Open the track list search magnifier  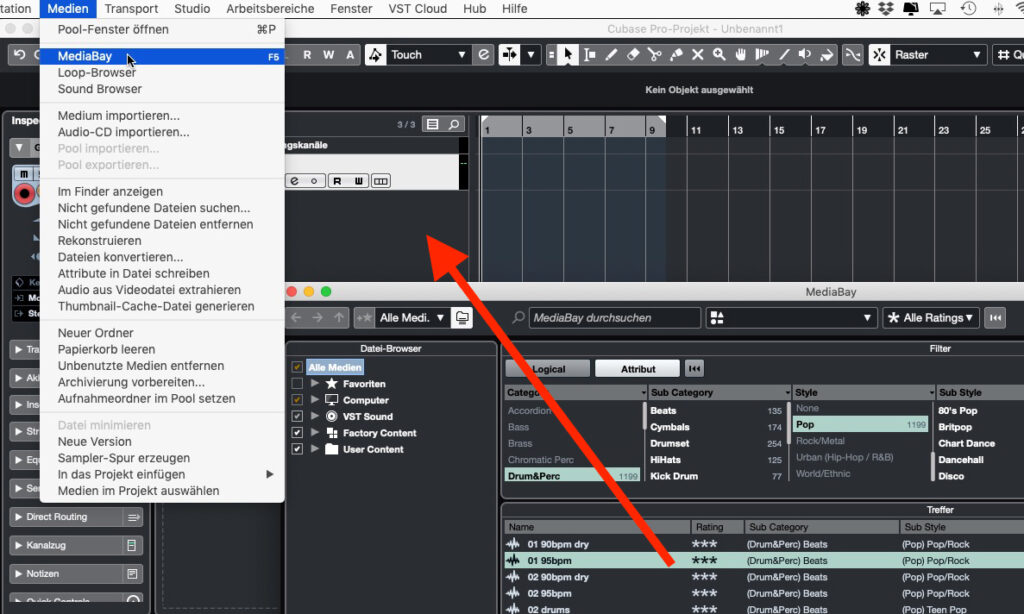click(454, 124)
